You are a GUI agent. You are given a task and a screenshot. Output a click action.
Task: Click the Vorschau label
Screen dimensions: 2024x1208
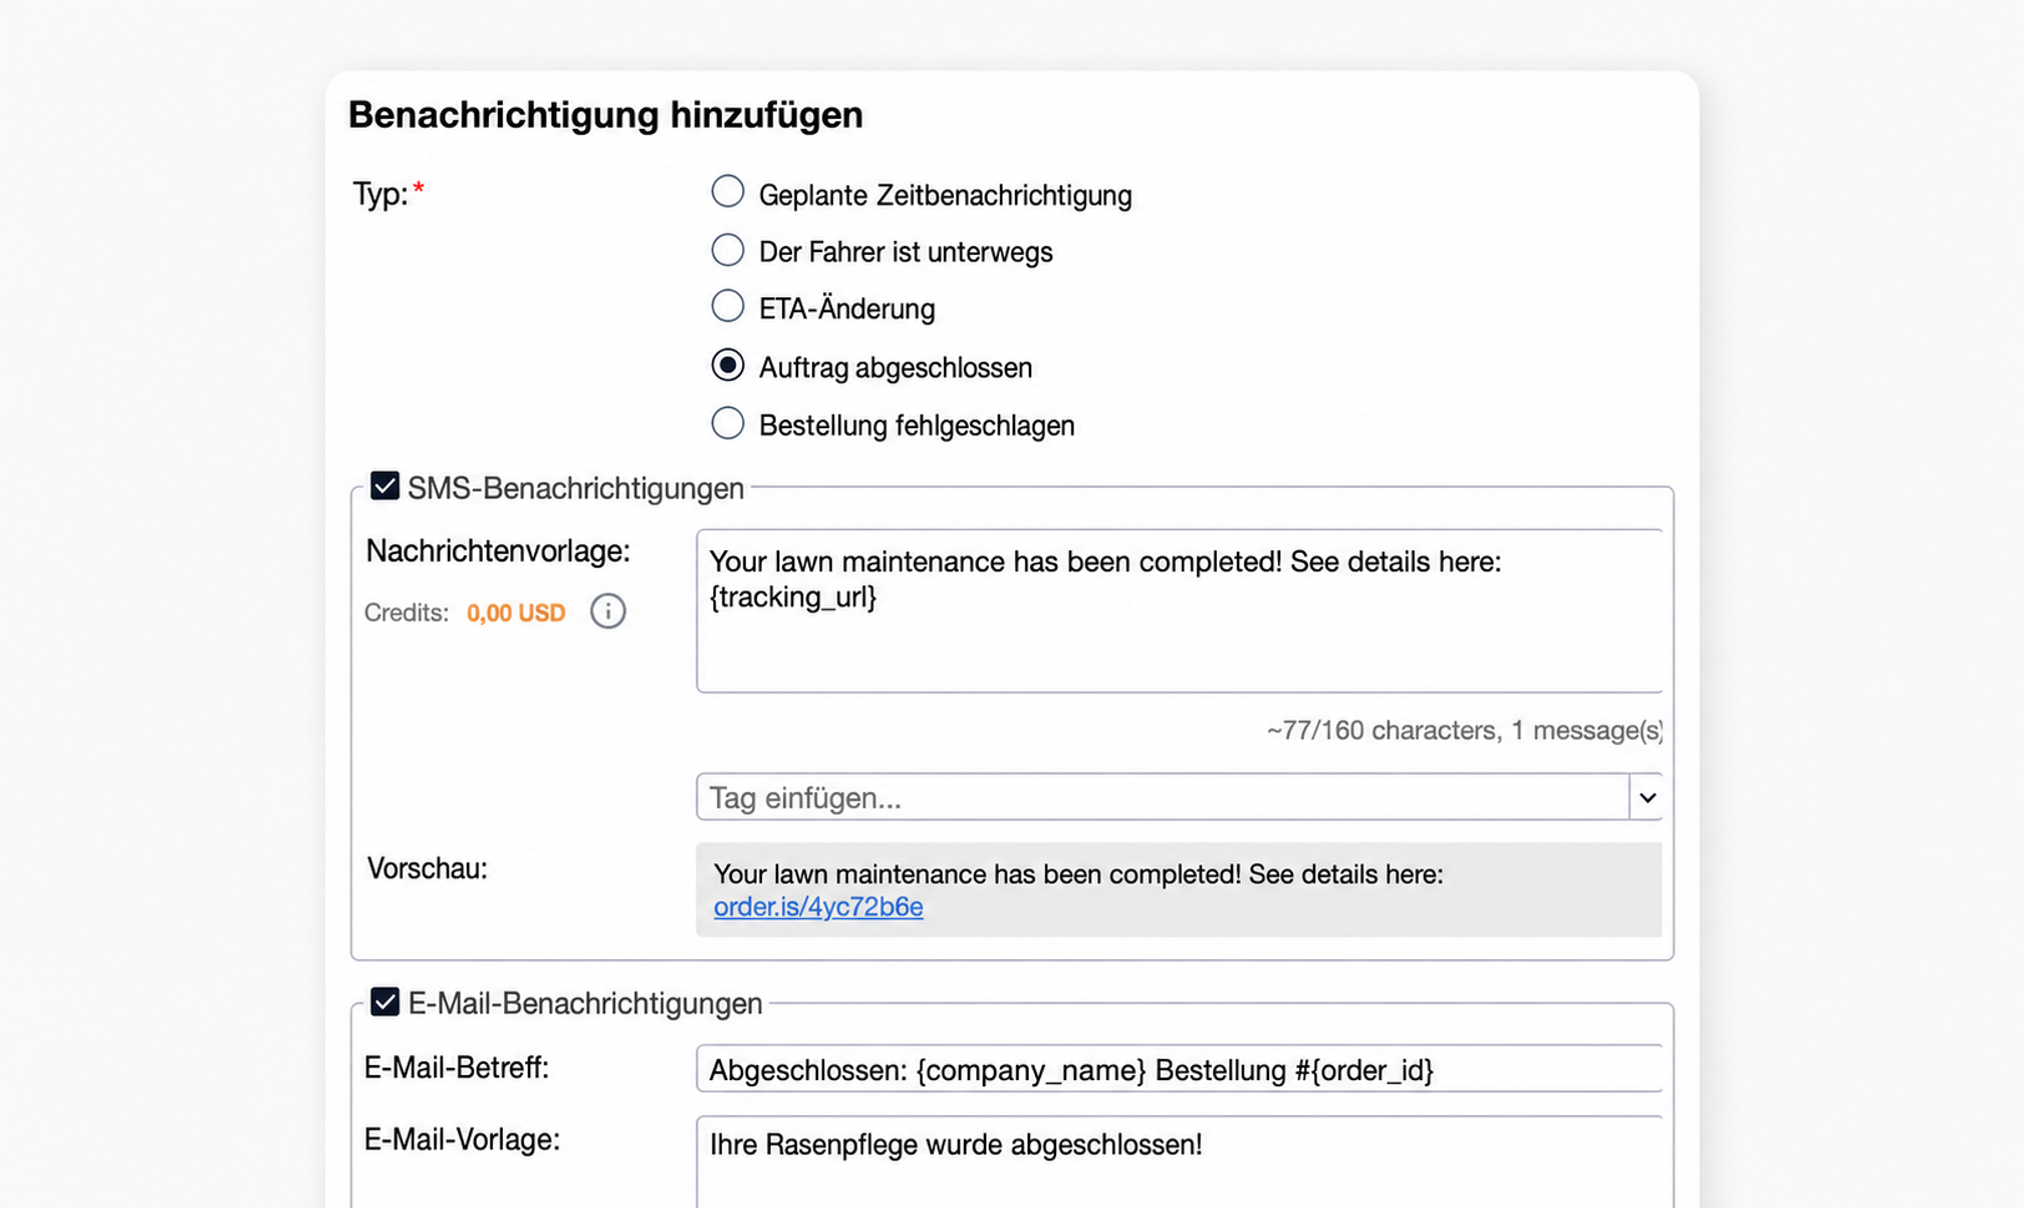point(427,868)
